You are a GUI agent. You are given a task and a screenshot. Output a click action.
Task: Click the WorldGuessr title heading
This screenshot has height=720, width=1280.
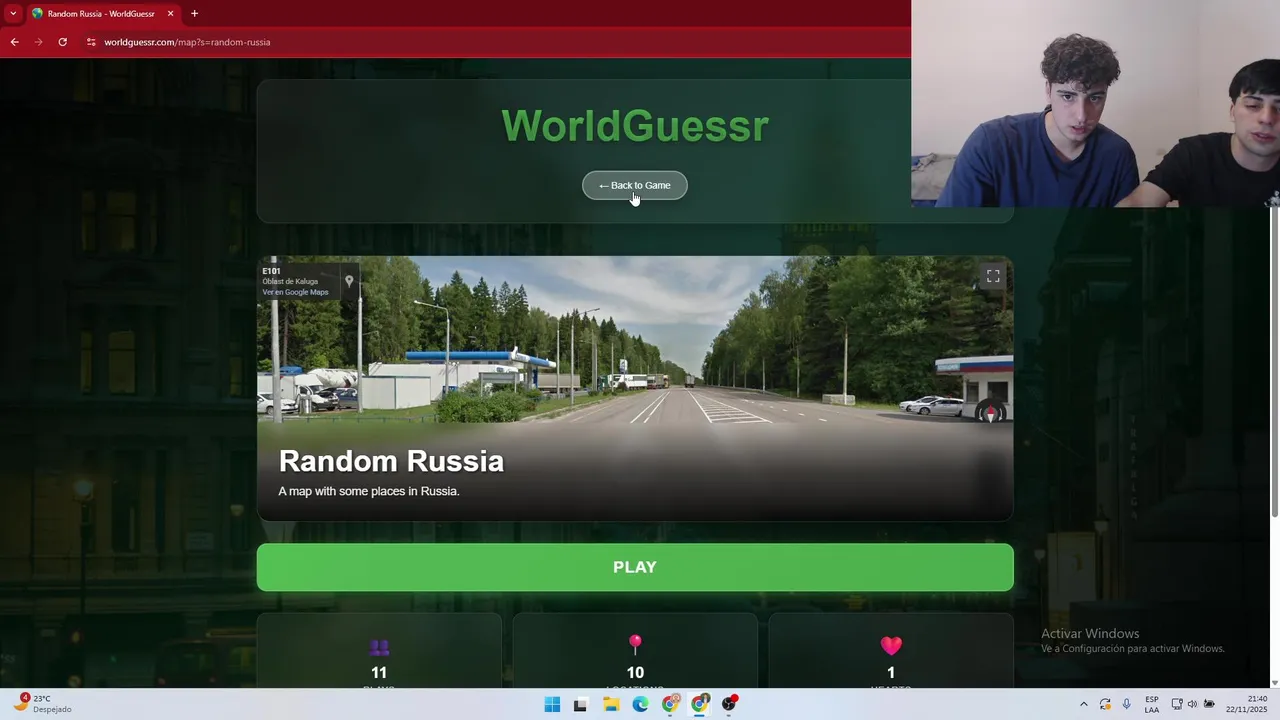click(x=635, y=126)
